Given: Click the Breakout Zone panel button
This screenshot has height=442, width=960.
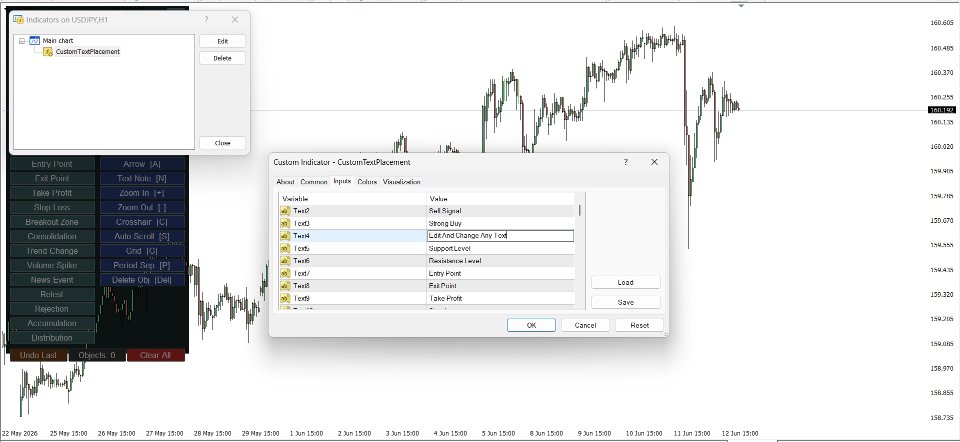Looking at the screenshot, I should 52,222.
